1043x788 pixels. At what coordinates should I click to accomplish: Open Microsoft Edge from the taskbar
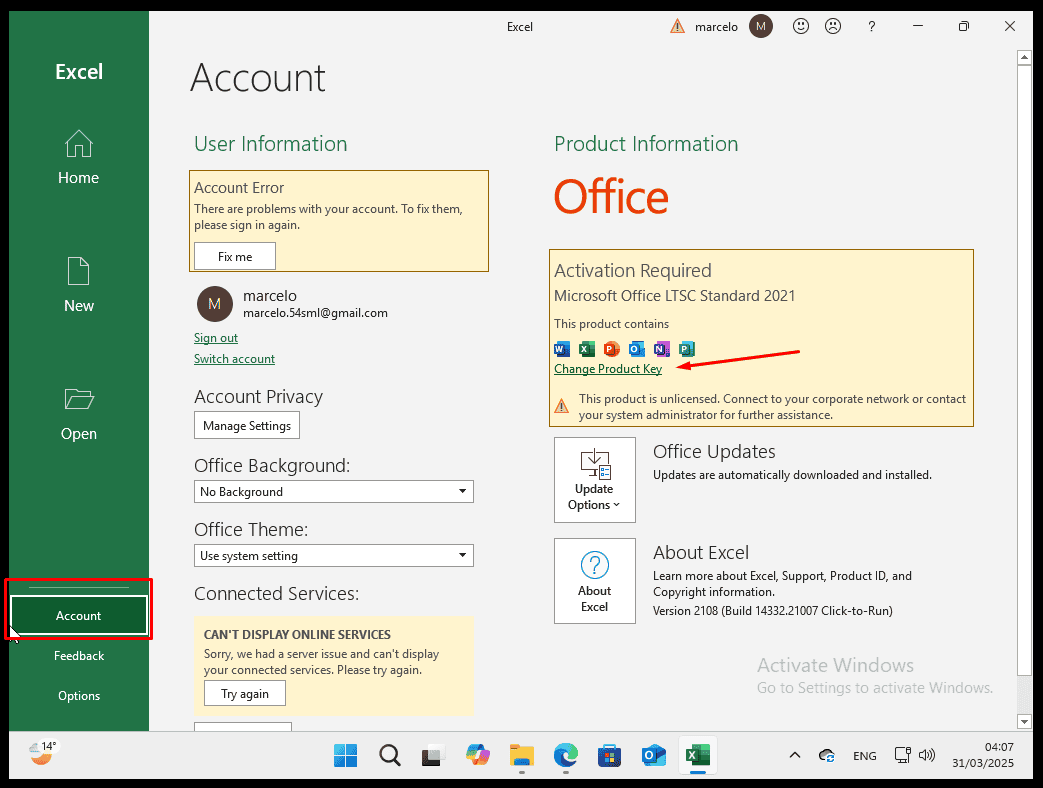(x=565, y=756)
